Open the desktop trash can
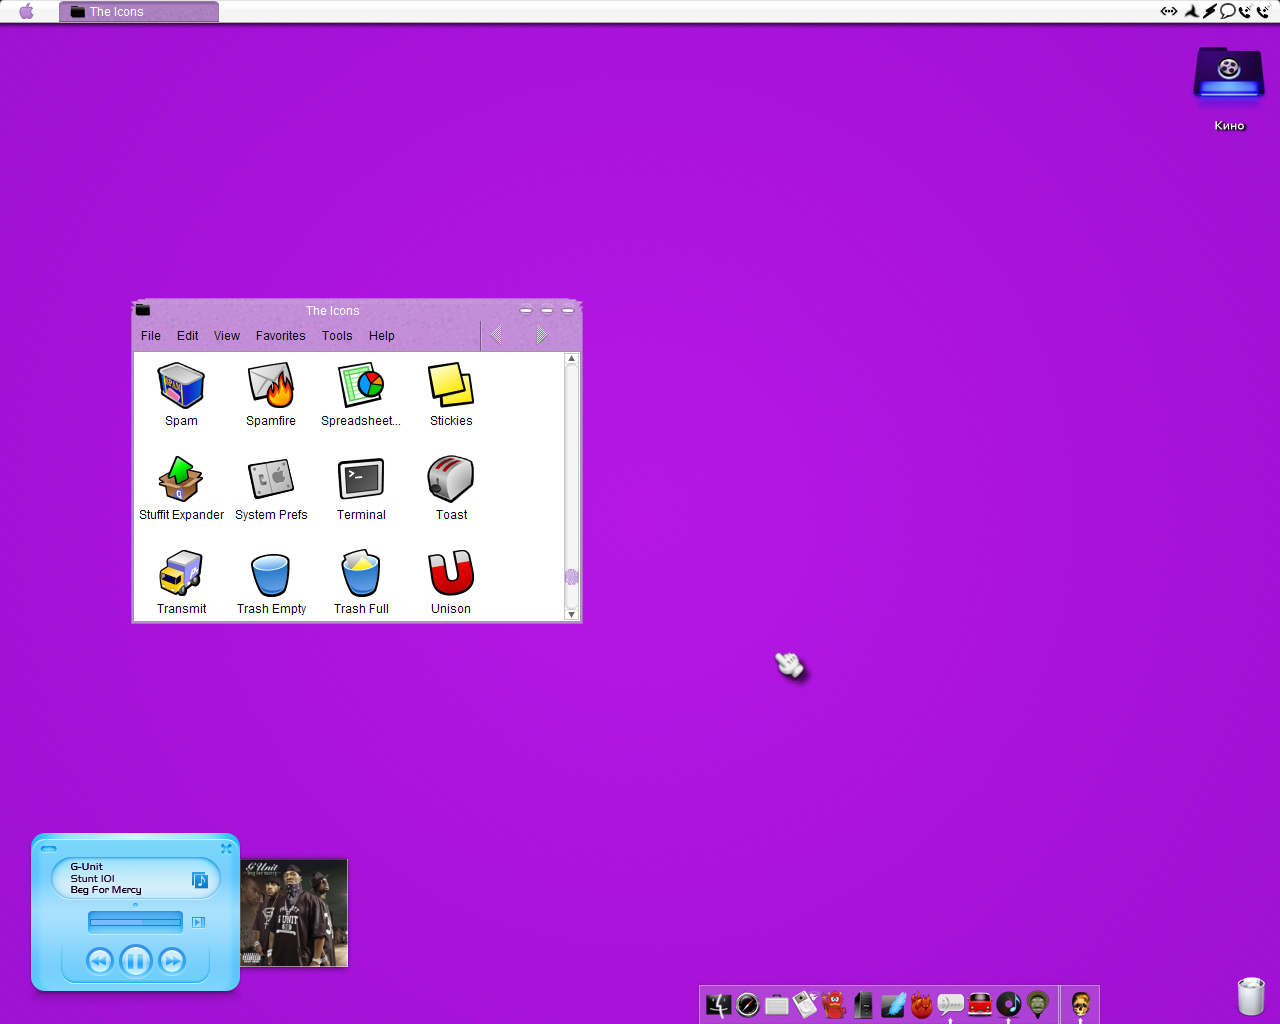 [1251, 996]
